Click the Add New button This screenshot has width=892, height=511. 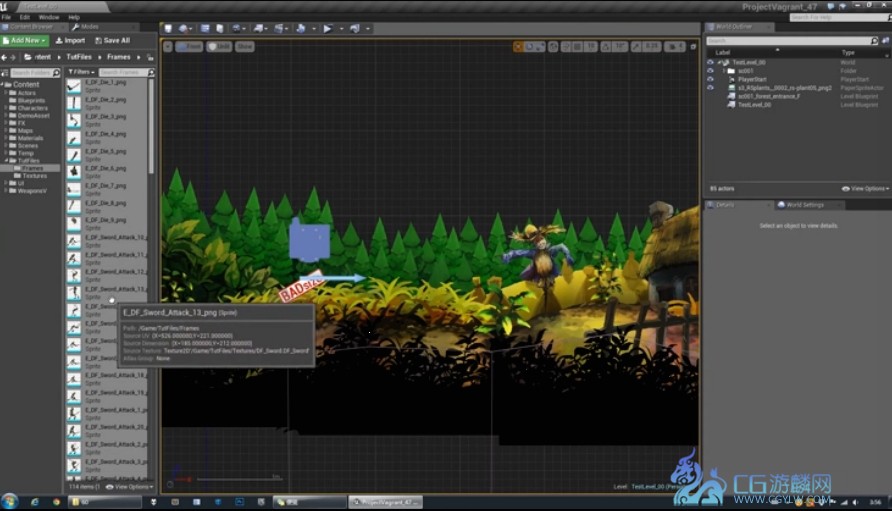[x=24, y=40]
